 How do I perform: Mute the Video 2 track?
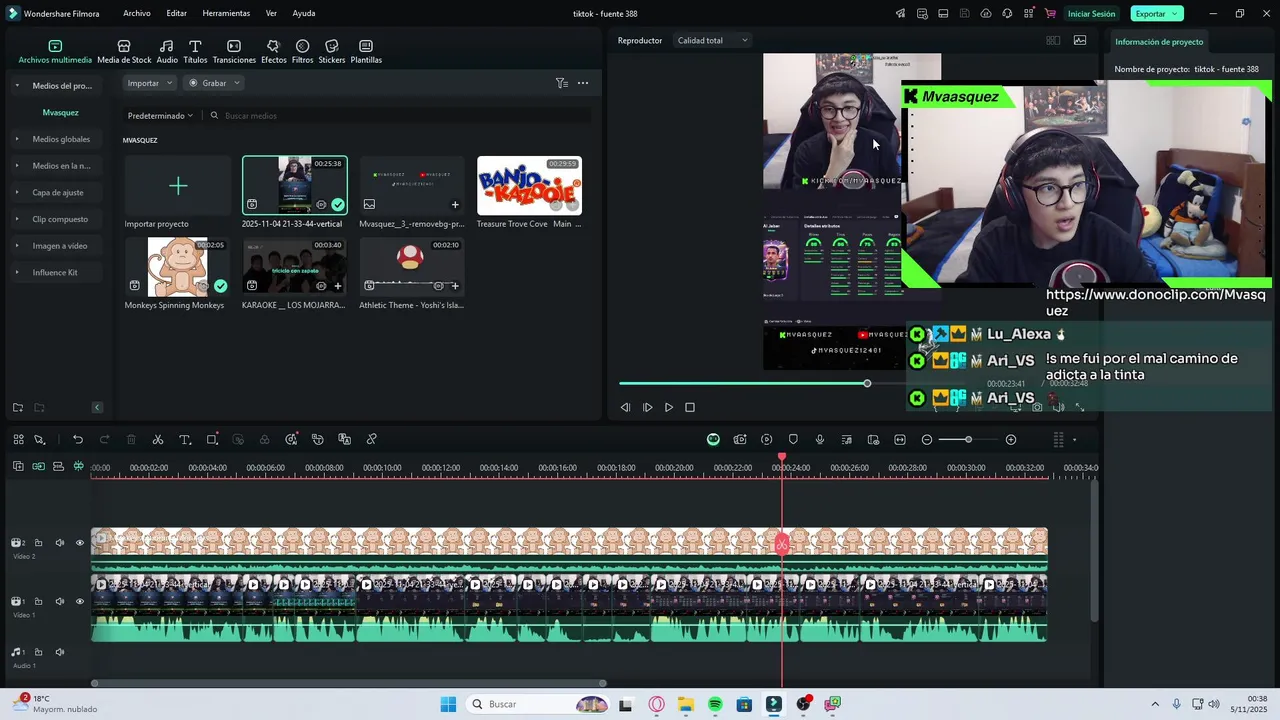point(59,543)
